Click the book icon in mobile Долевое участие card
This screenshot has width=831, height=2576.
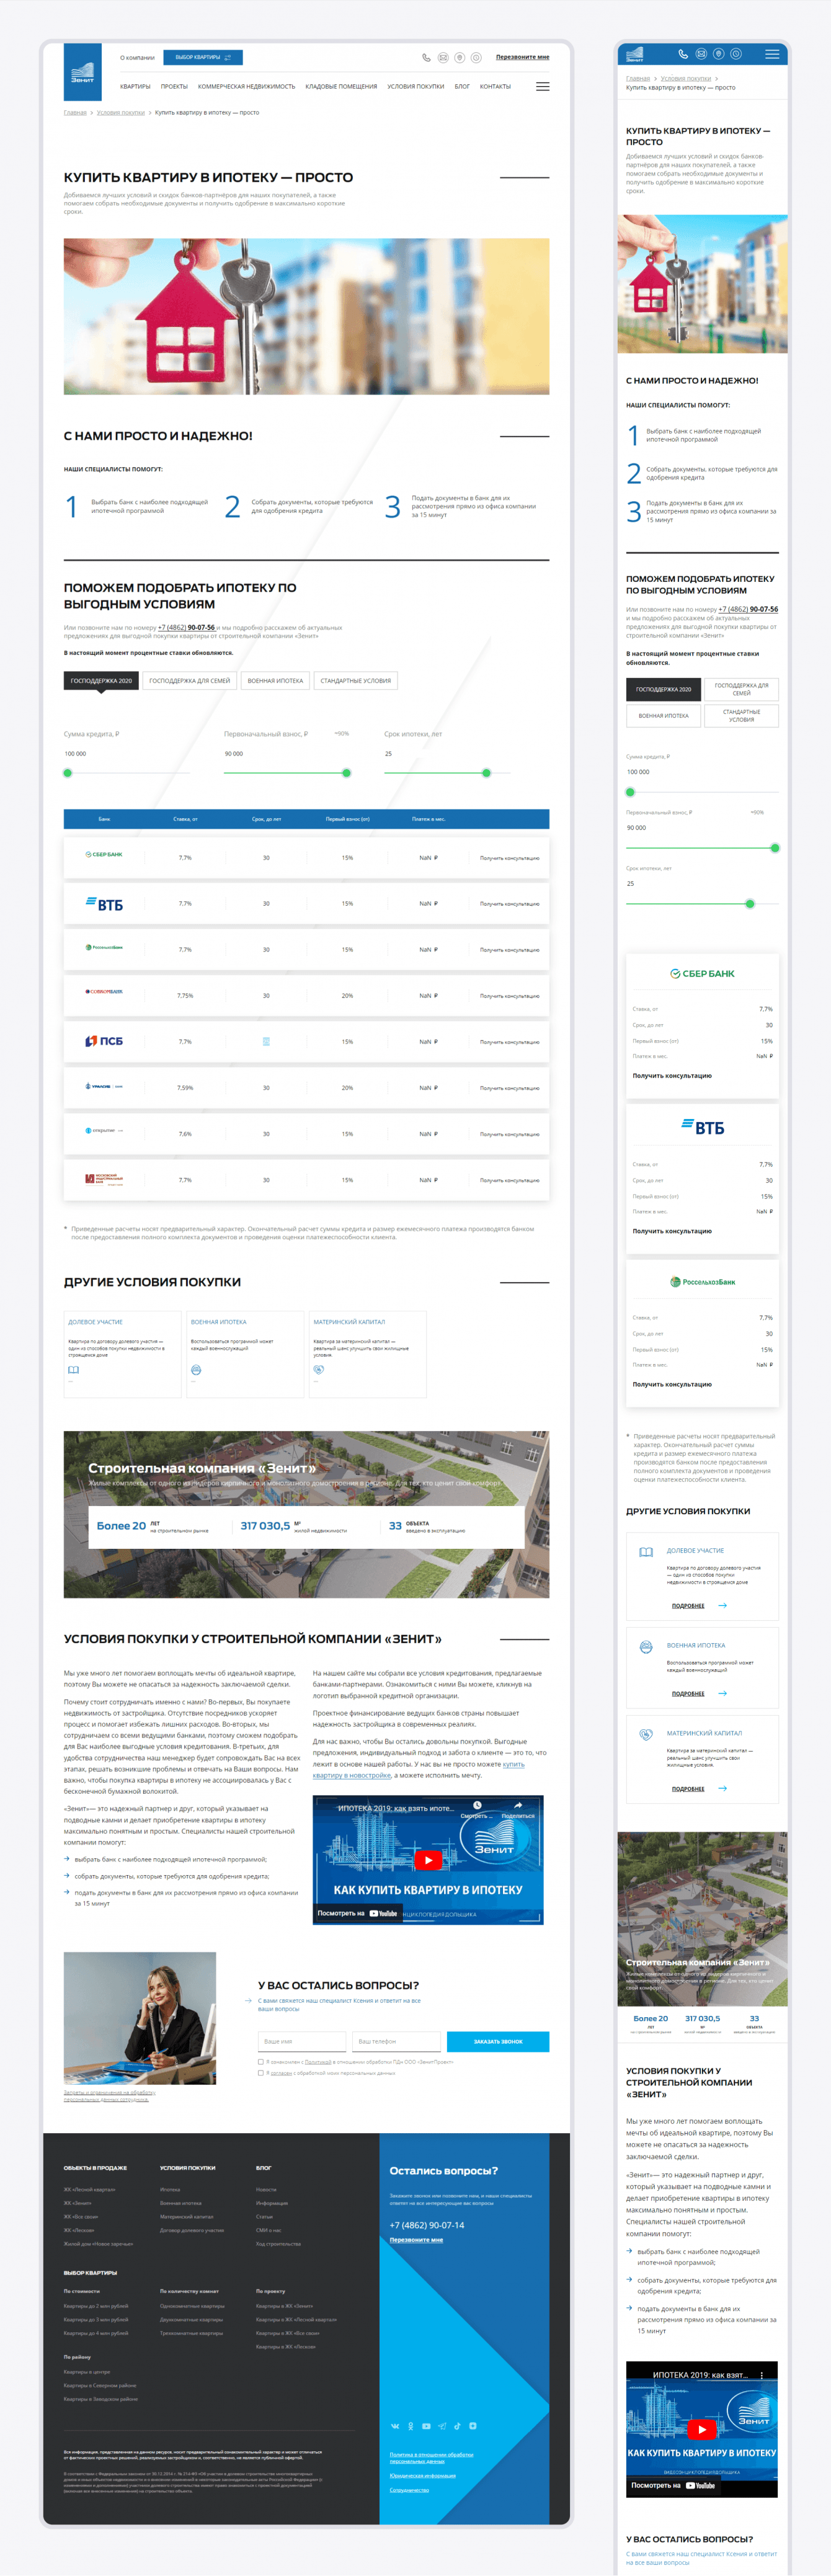click(x=646, y=1552)
